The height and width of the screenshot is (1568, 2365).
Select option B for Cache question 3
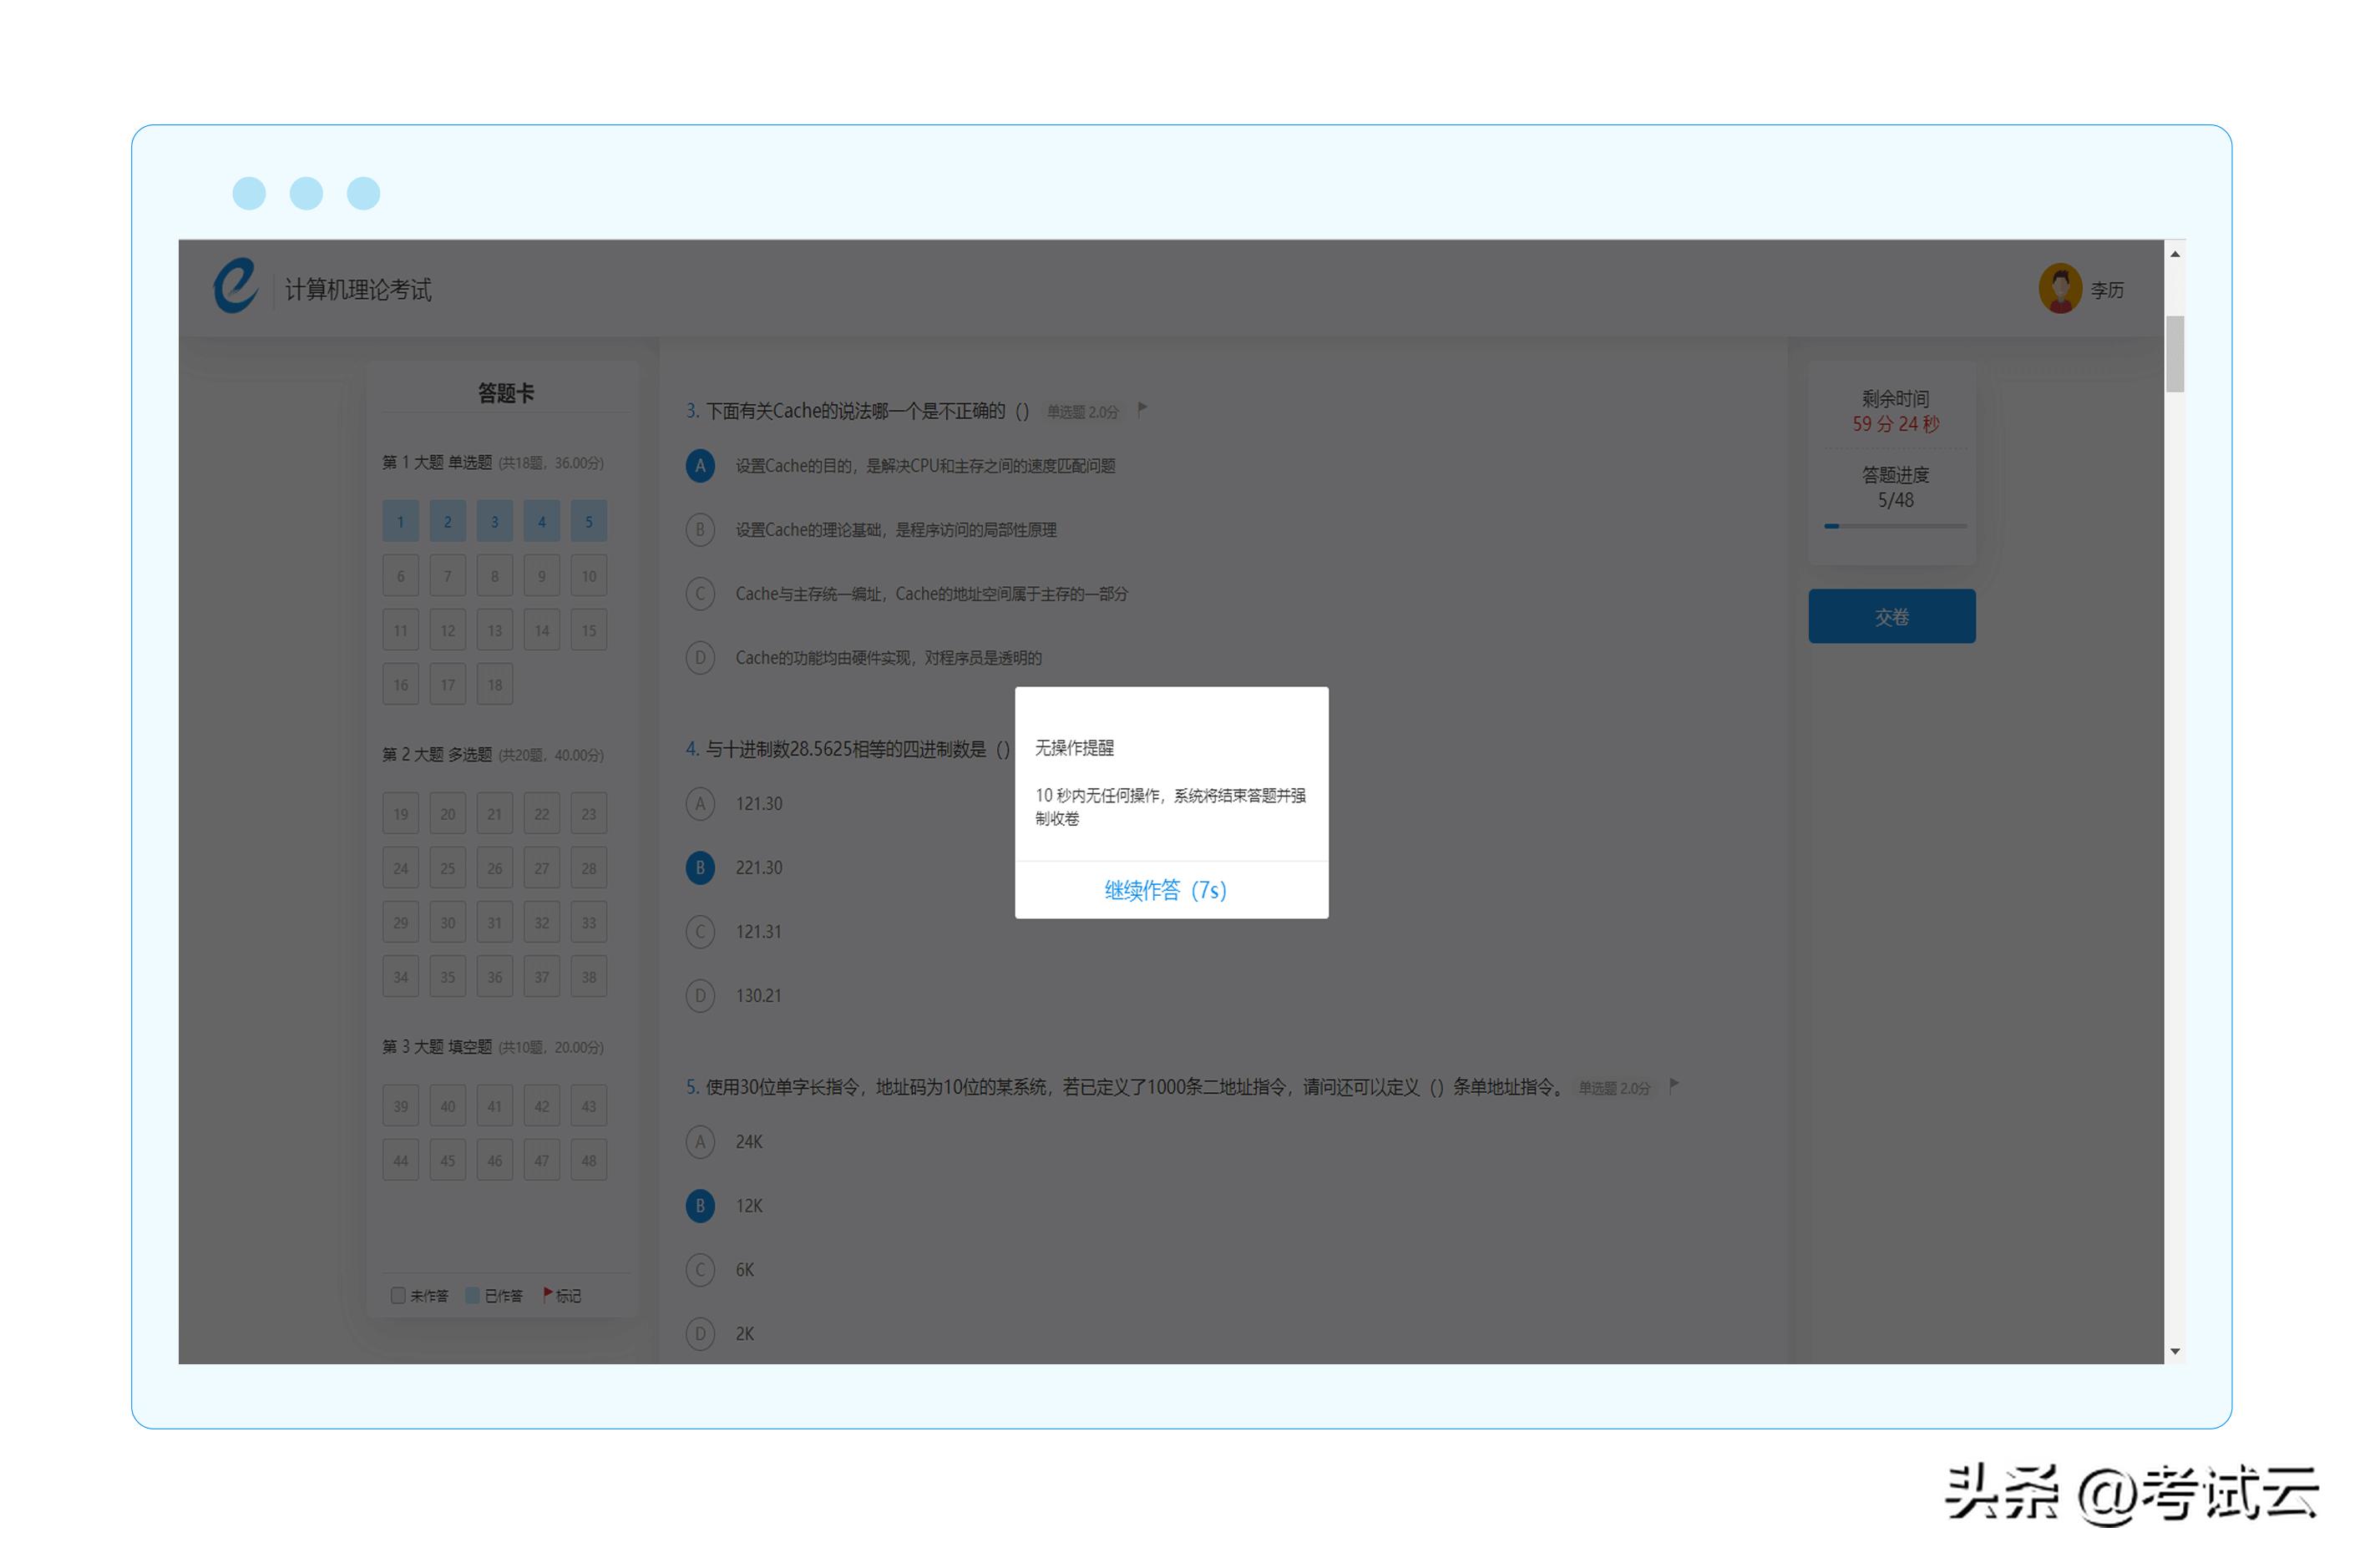coord(700,530)
